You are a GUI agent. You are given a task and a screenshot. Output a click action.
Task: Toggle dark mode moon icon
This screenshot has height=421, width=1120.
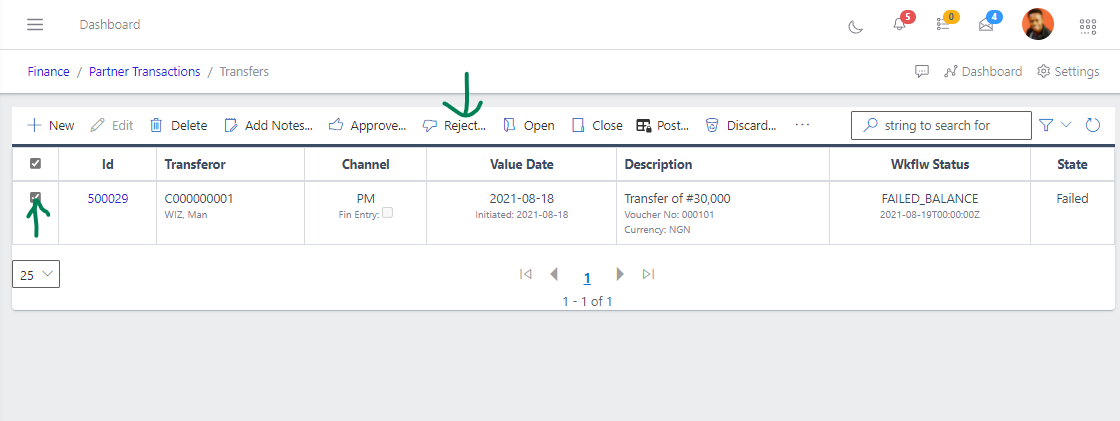point(855,26)
